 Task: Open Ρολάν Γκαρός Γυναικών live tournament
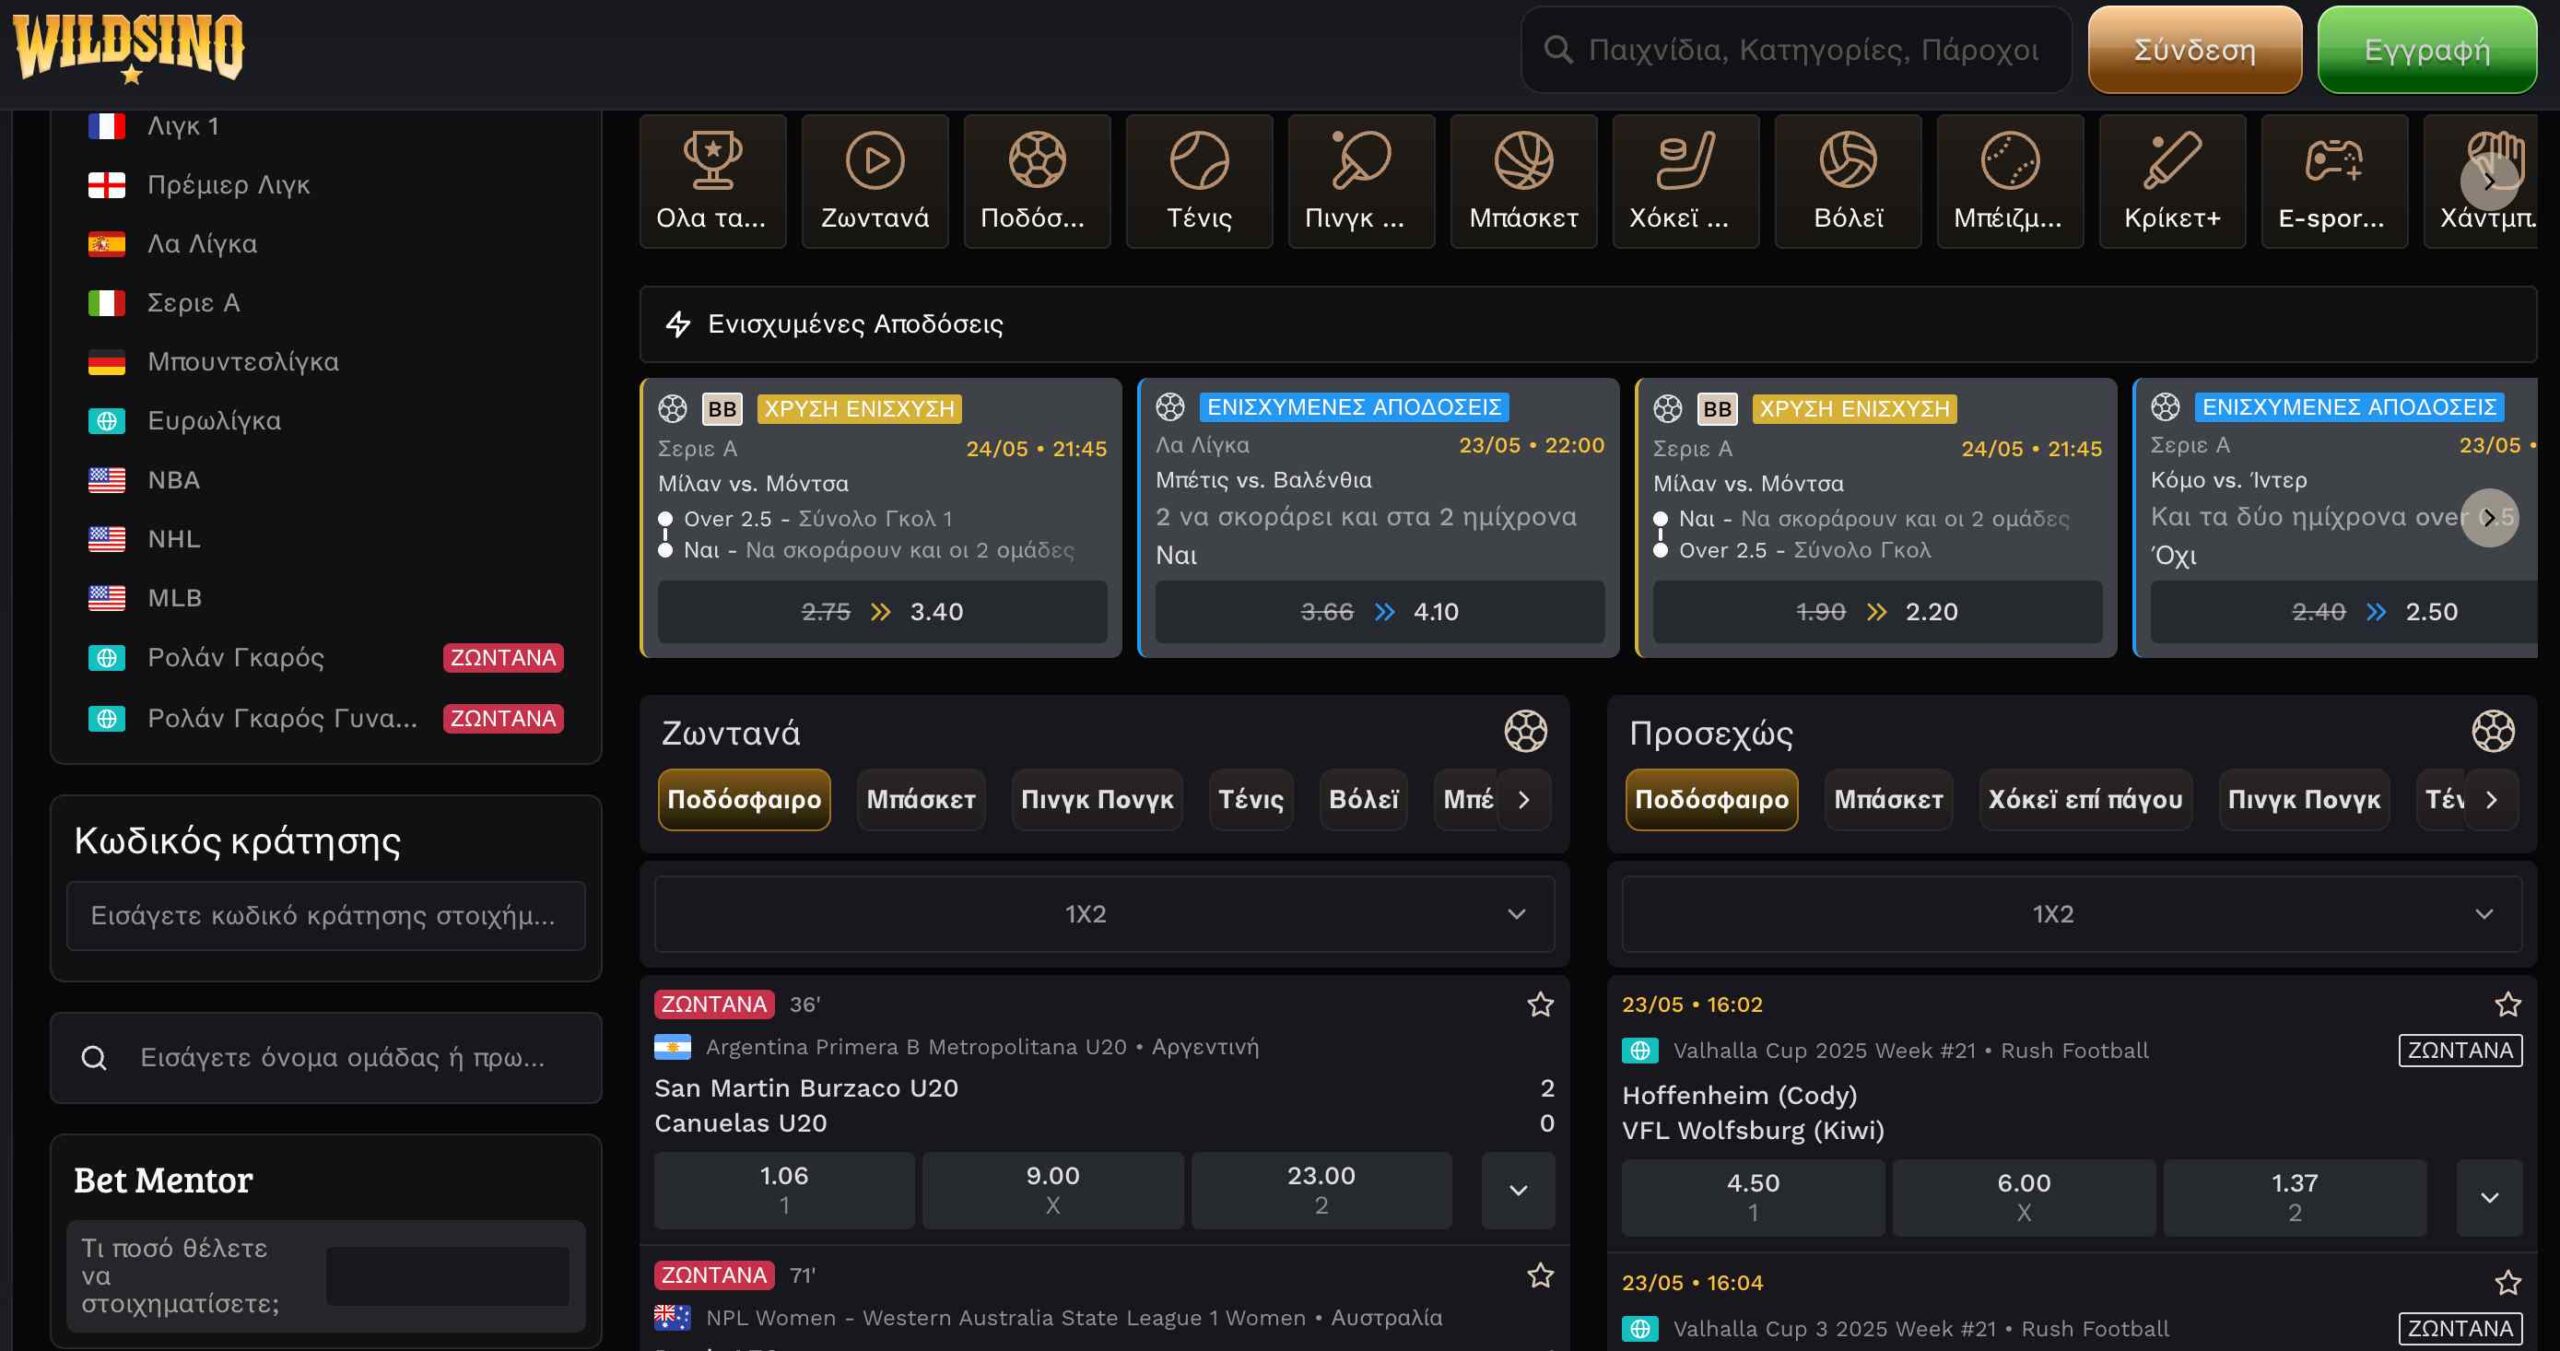click(x=325, y=718)
